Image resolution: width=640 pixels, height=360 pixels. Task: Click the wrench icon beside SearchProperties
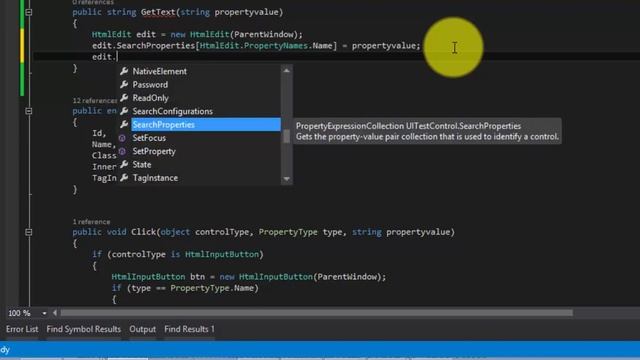pyautogui.click(x=124, y=124)
